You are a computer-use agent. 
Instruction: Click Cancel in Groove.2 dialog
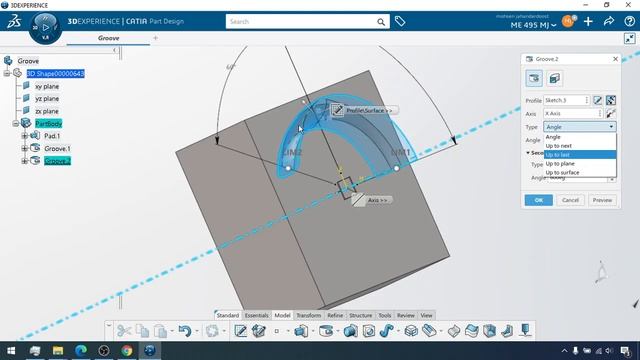point(570,200)
